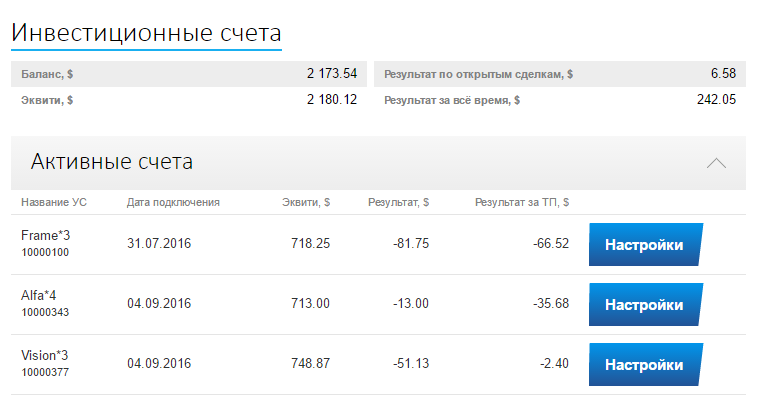Click the Эквити, $ column header
The height and width of the screenshot is (415, 760).
tap(306, 202)
